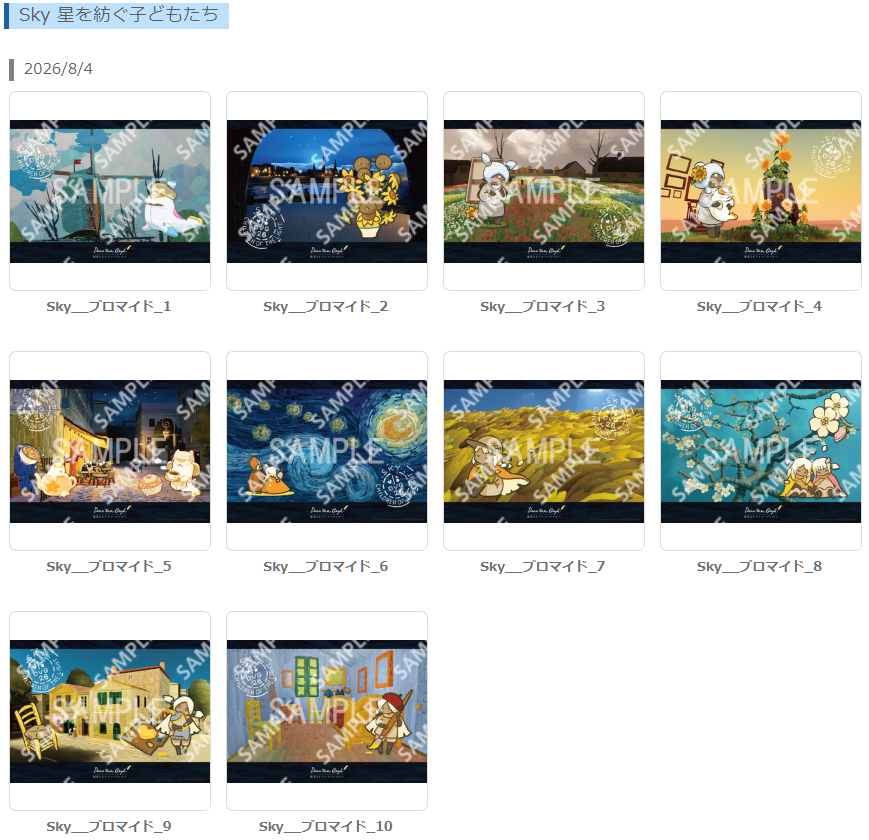Click the caption text Sky_ブロマイド_8

pos(759,566)
